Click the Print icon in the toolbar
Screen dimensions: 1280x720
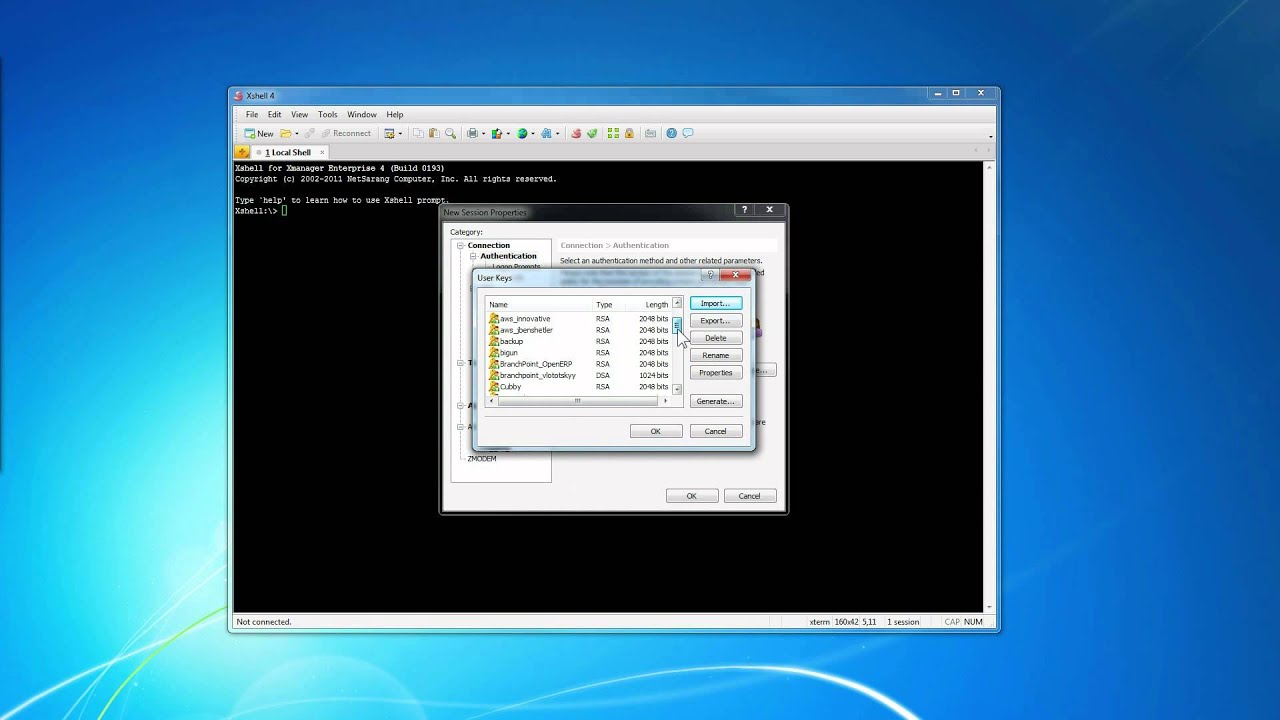(x=473, y=133)
